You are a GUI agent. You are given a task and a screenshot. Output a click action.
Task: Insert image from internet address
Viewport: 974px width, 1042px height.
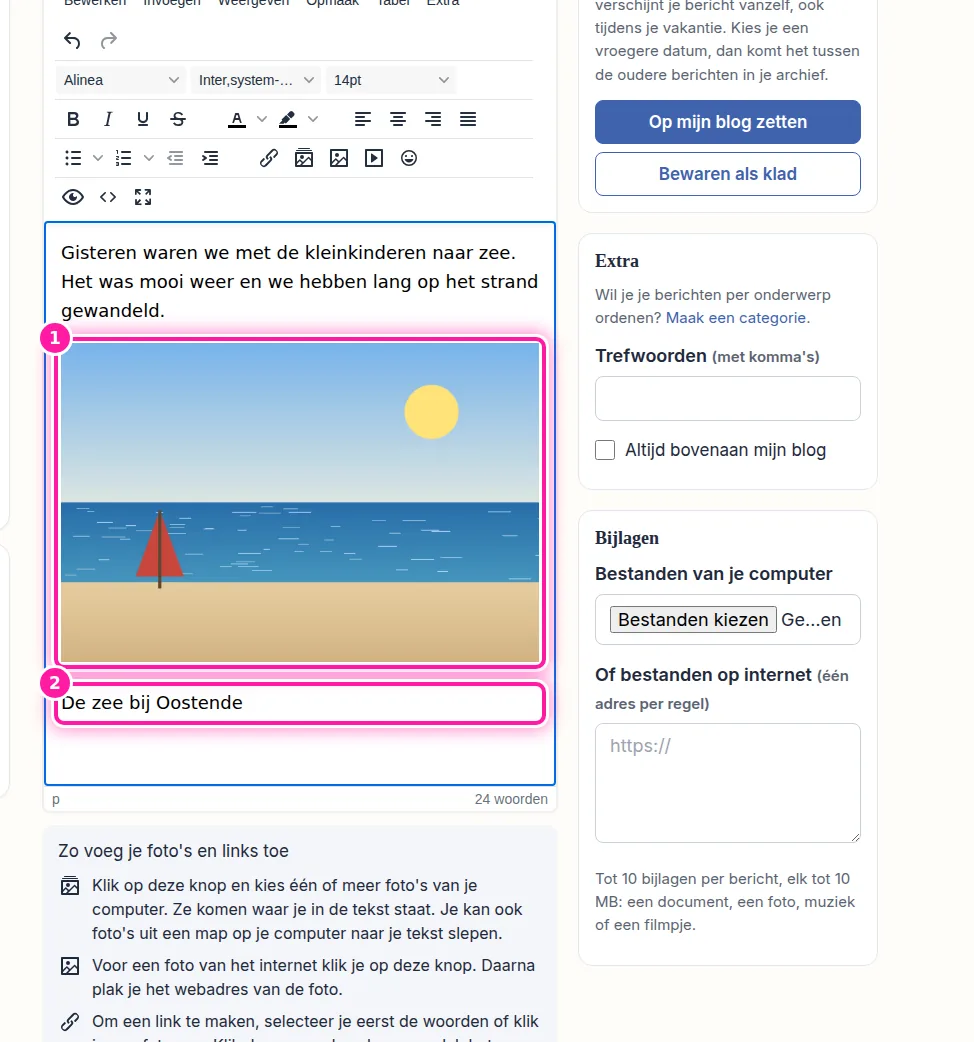point(339,158)
